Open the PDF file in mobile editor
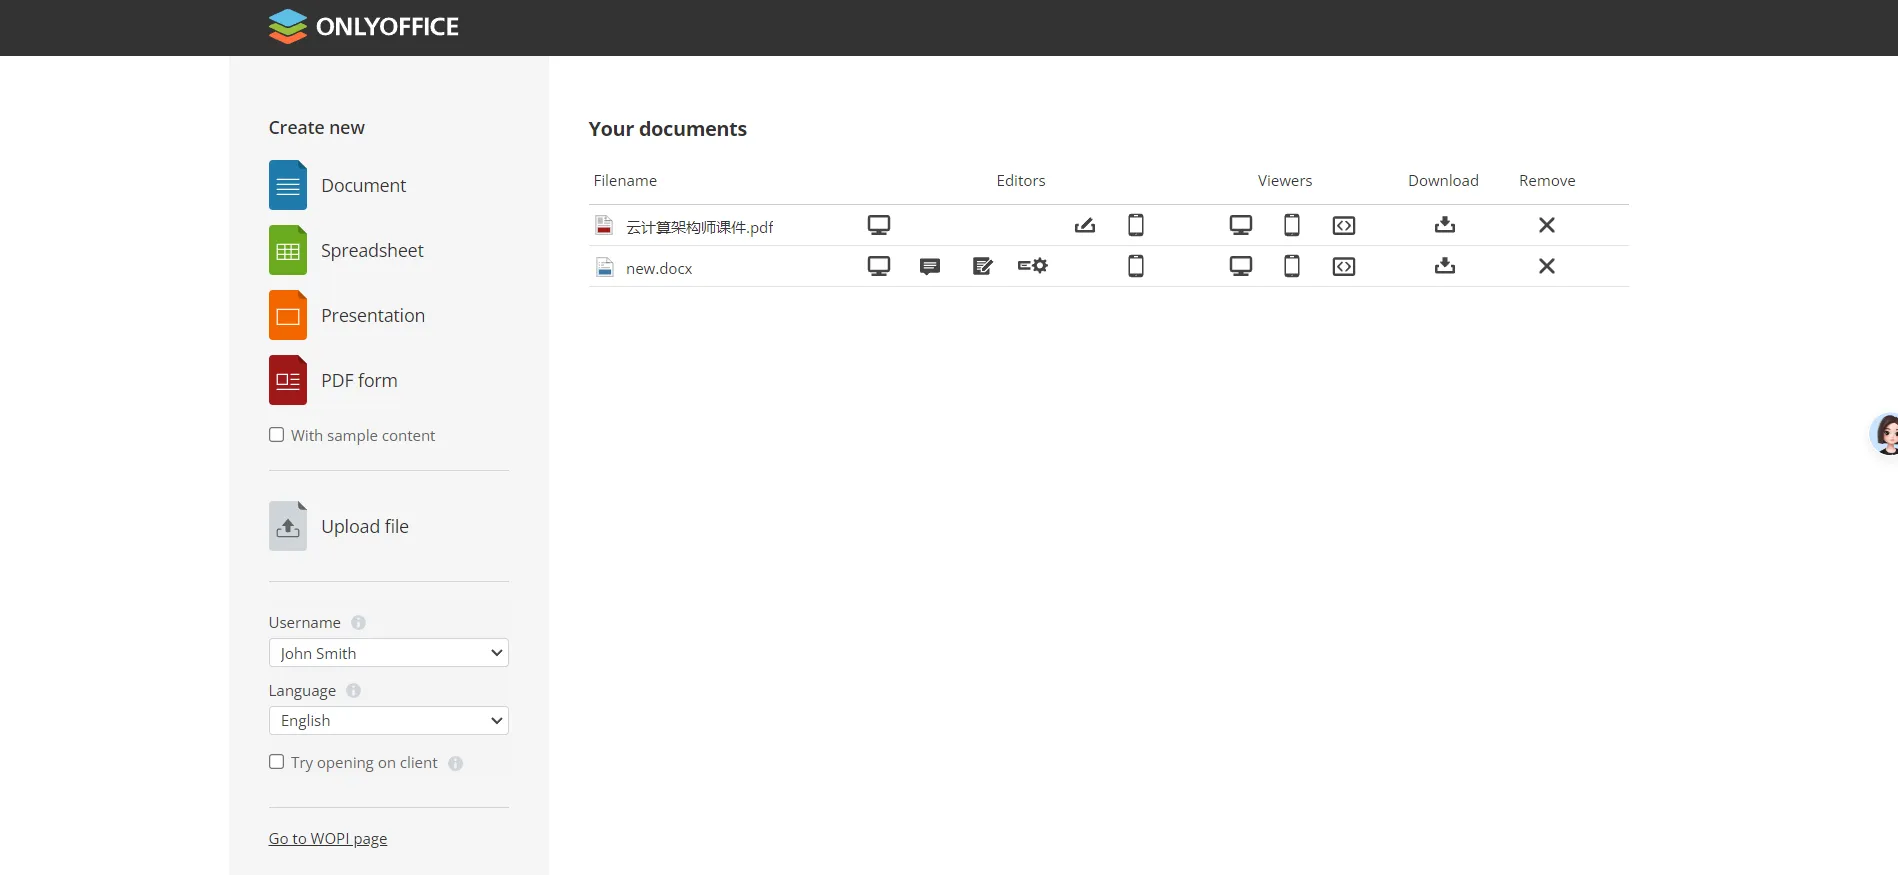 pyautogui.click(x=1136, y=225)
